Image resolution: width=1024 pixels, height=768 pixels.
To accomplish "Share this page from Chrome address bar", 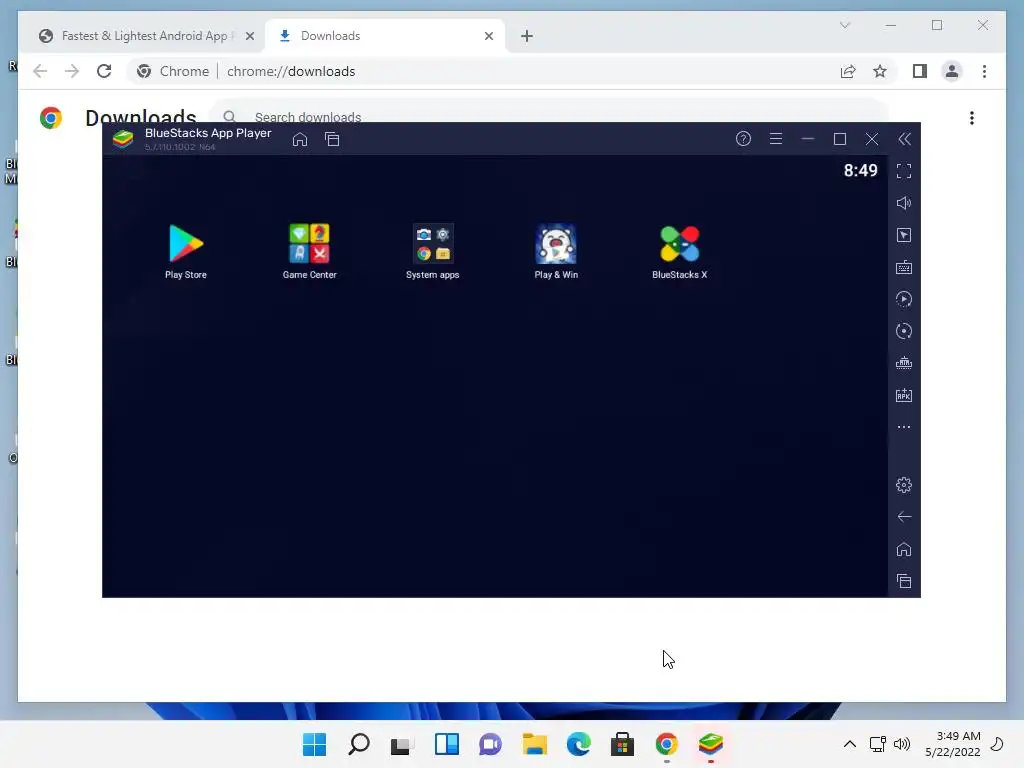I will pos(848,71).
